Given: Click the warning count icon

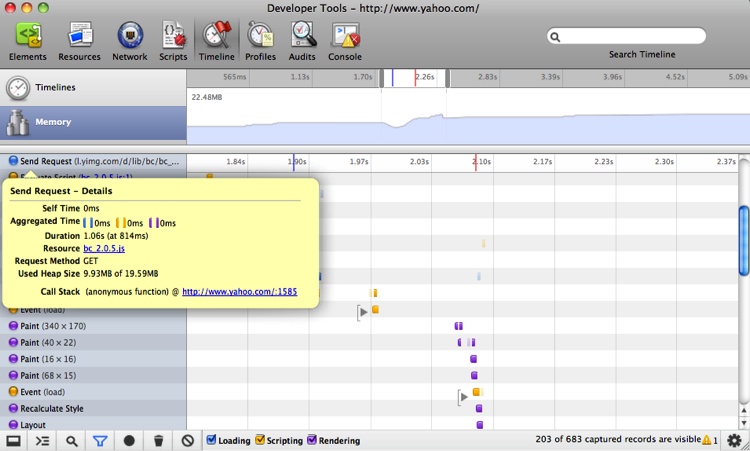Looking at the screenshot, I should [x=709, y=440].
